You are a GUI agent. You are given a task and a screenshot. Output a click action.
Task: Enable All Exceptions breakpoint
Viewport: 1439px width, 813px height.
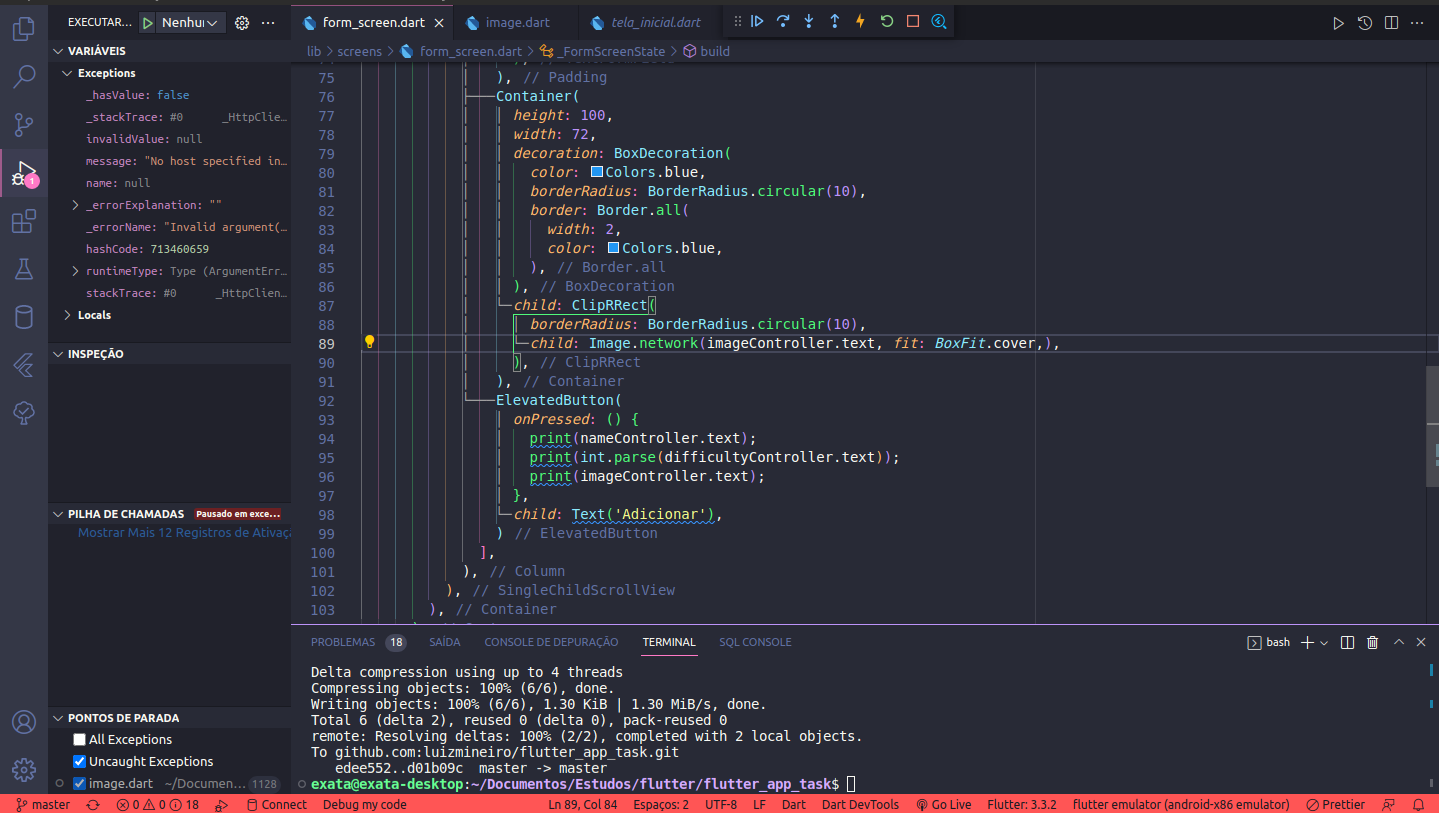[x=79, y=740]
